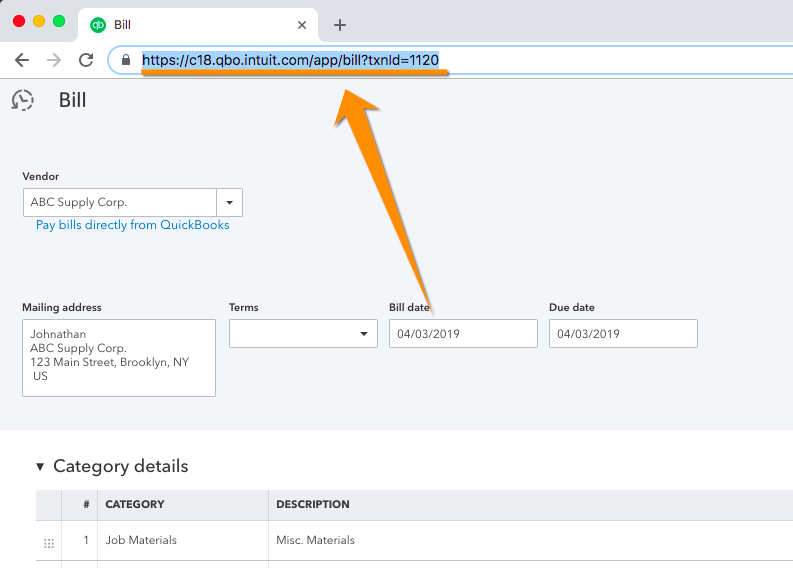Select the Misc. Materials description cell

(x=531, y=540)
